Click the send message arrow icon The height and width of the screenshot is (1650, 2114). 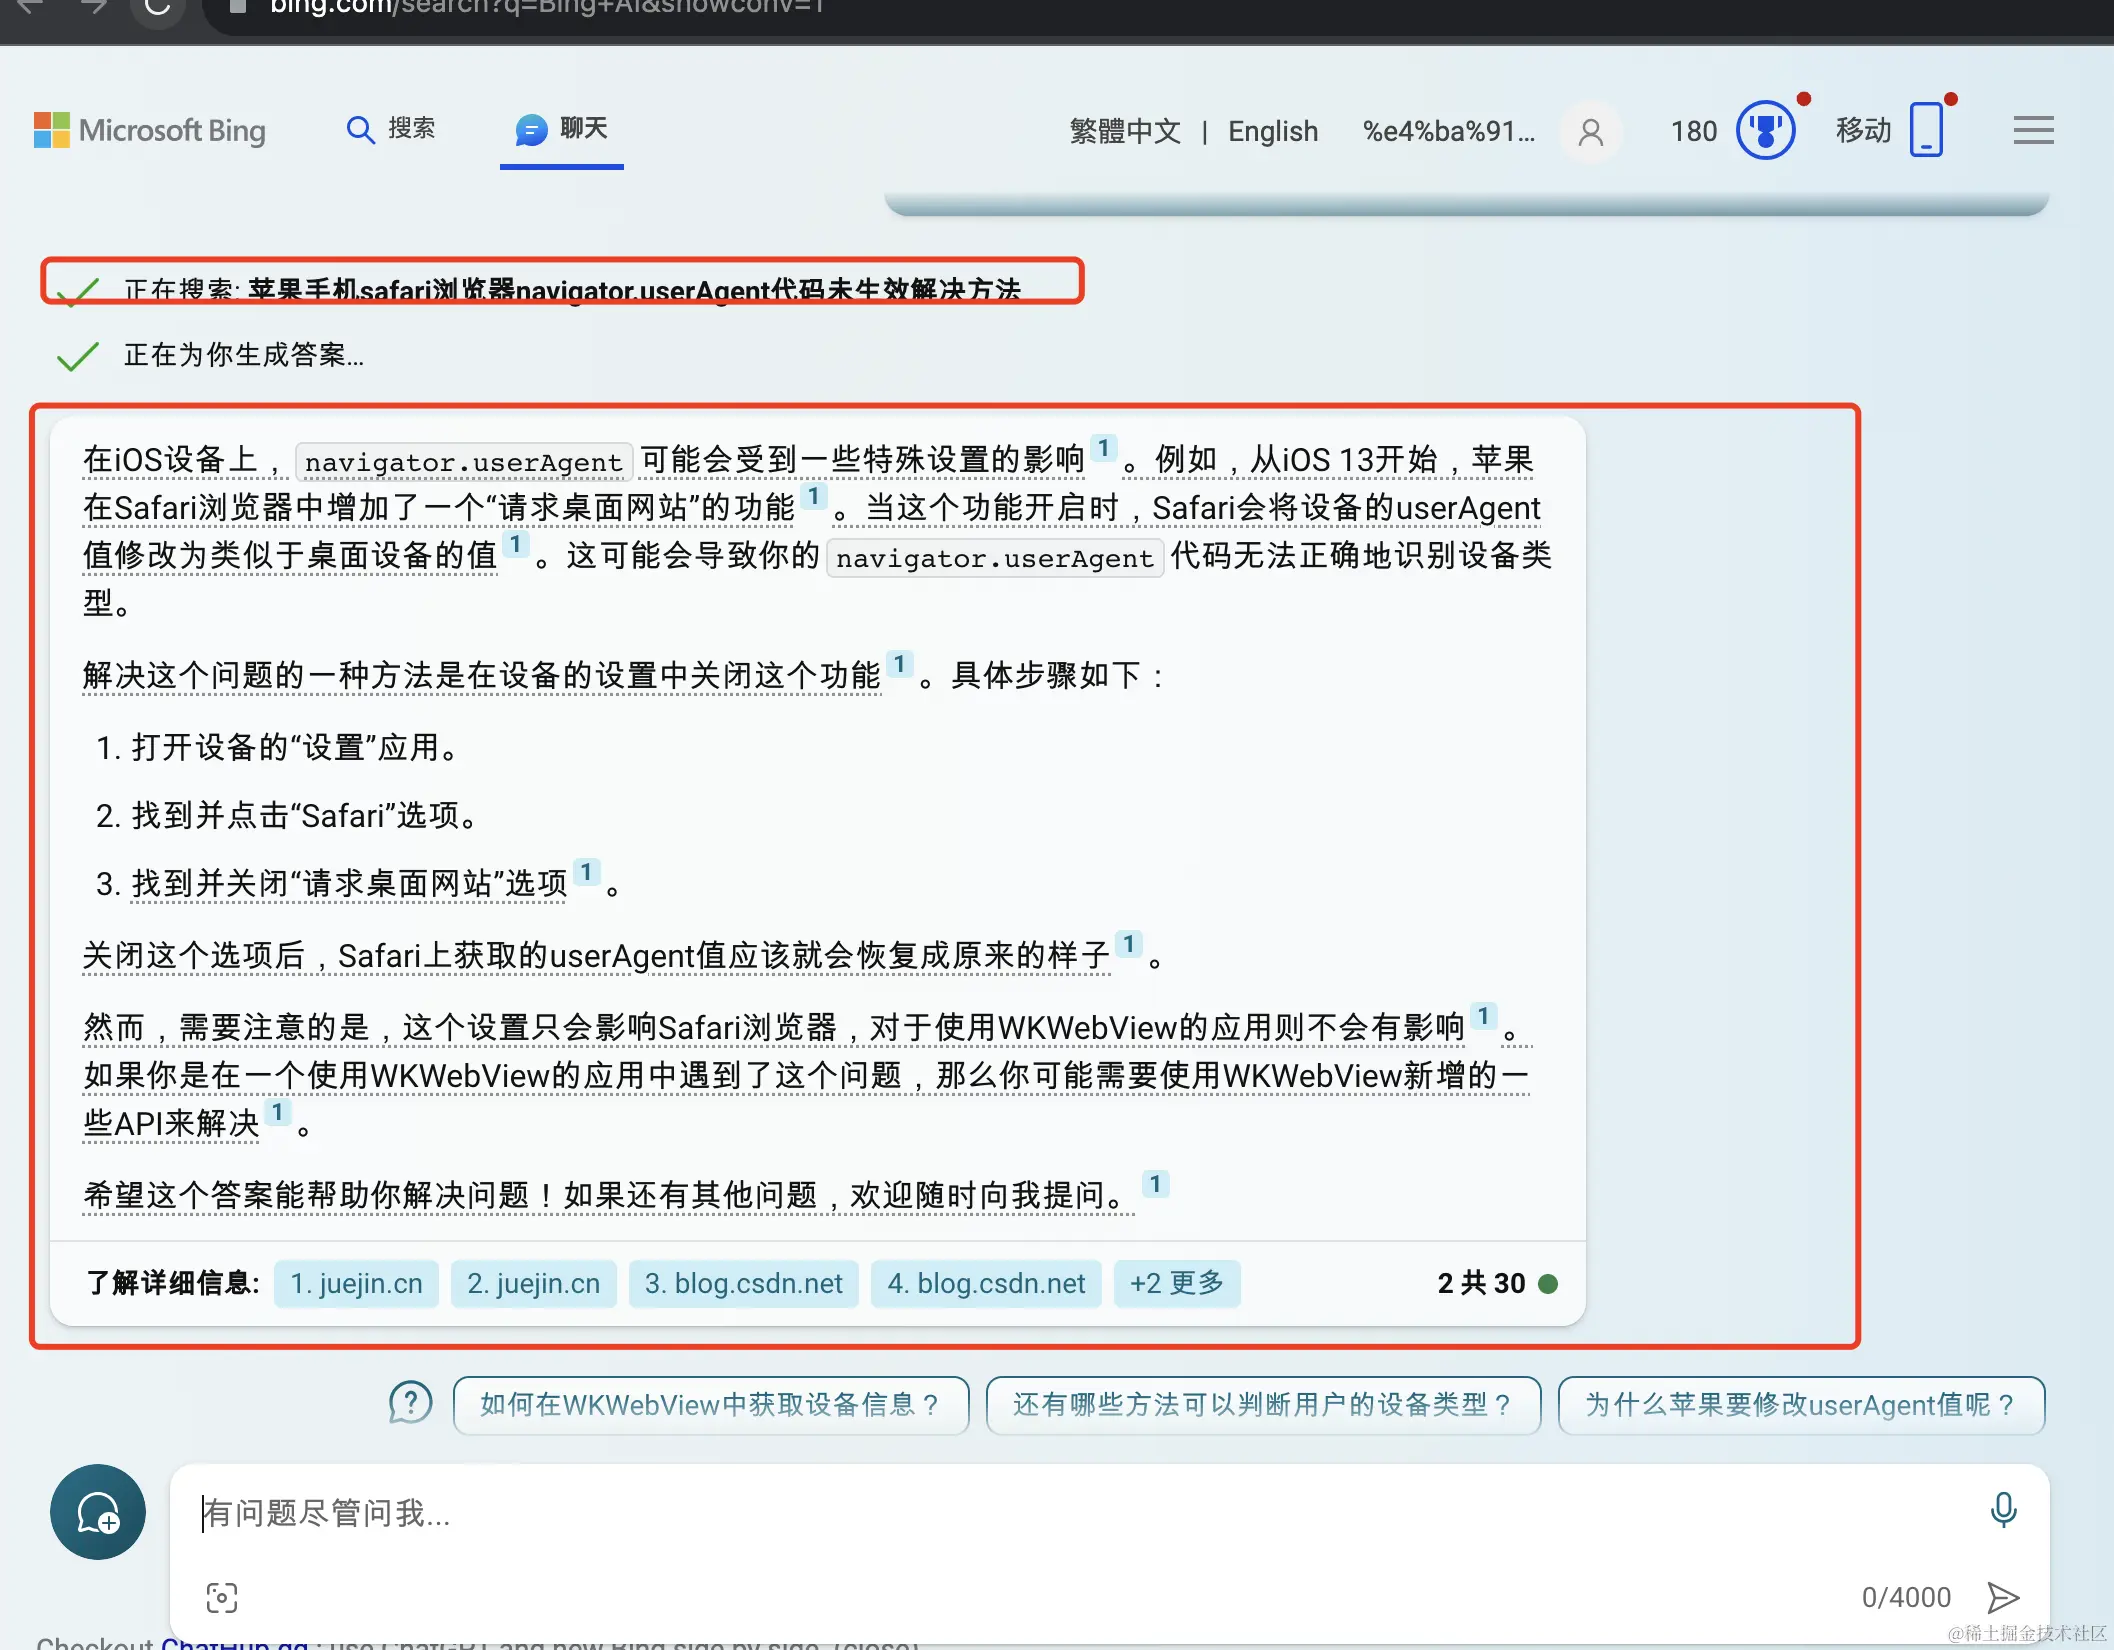point(2004,1597)
